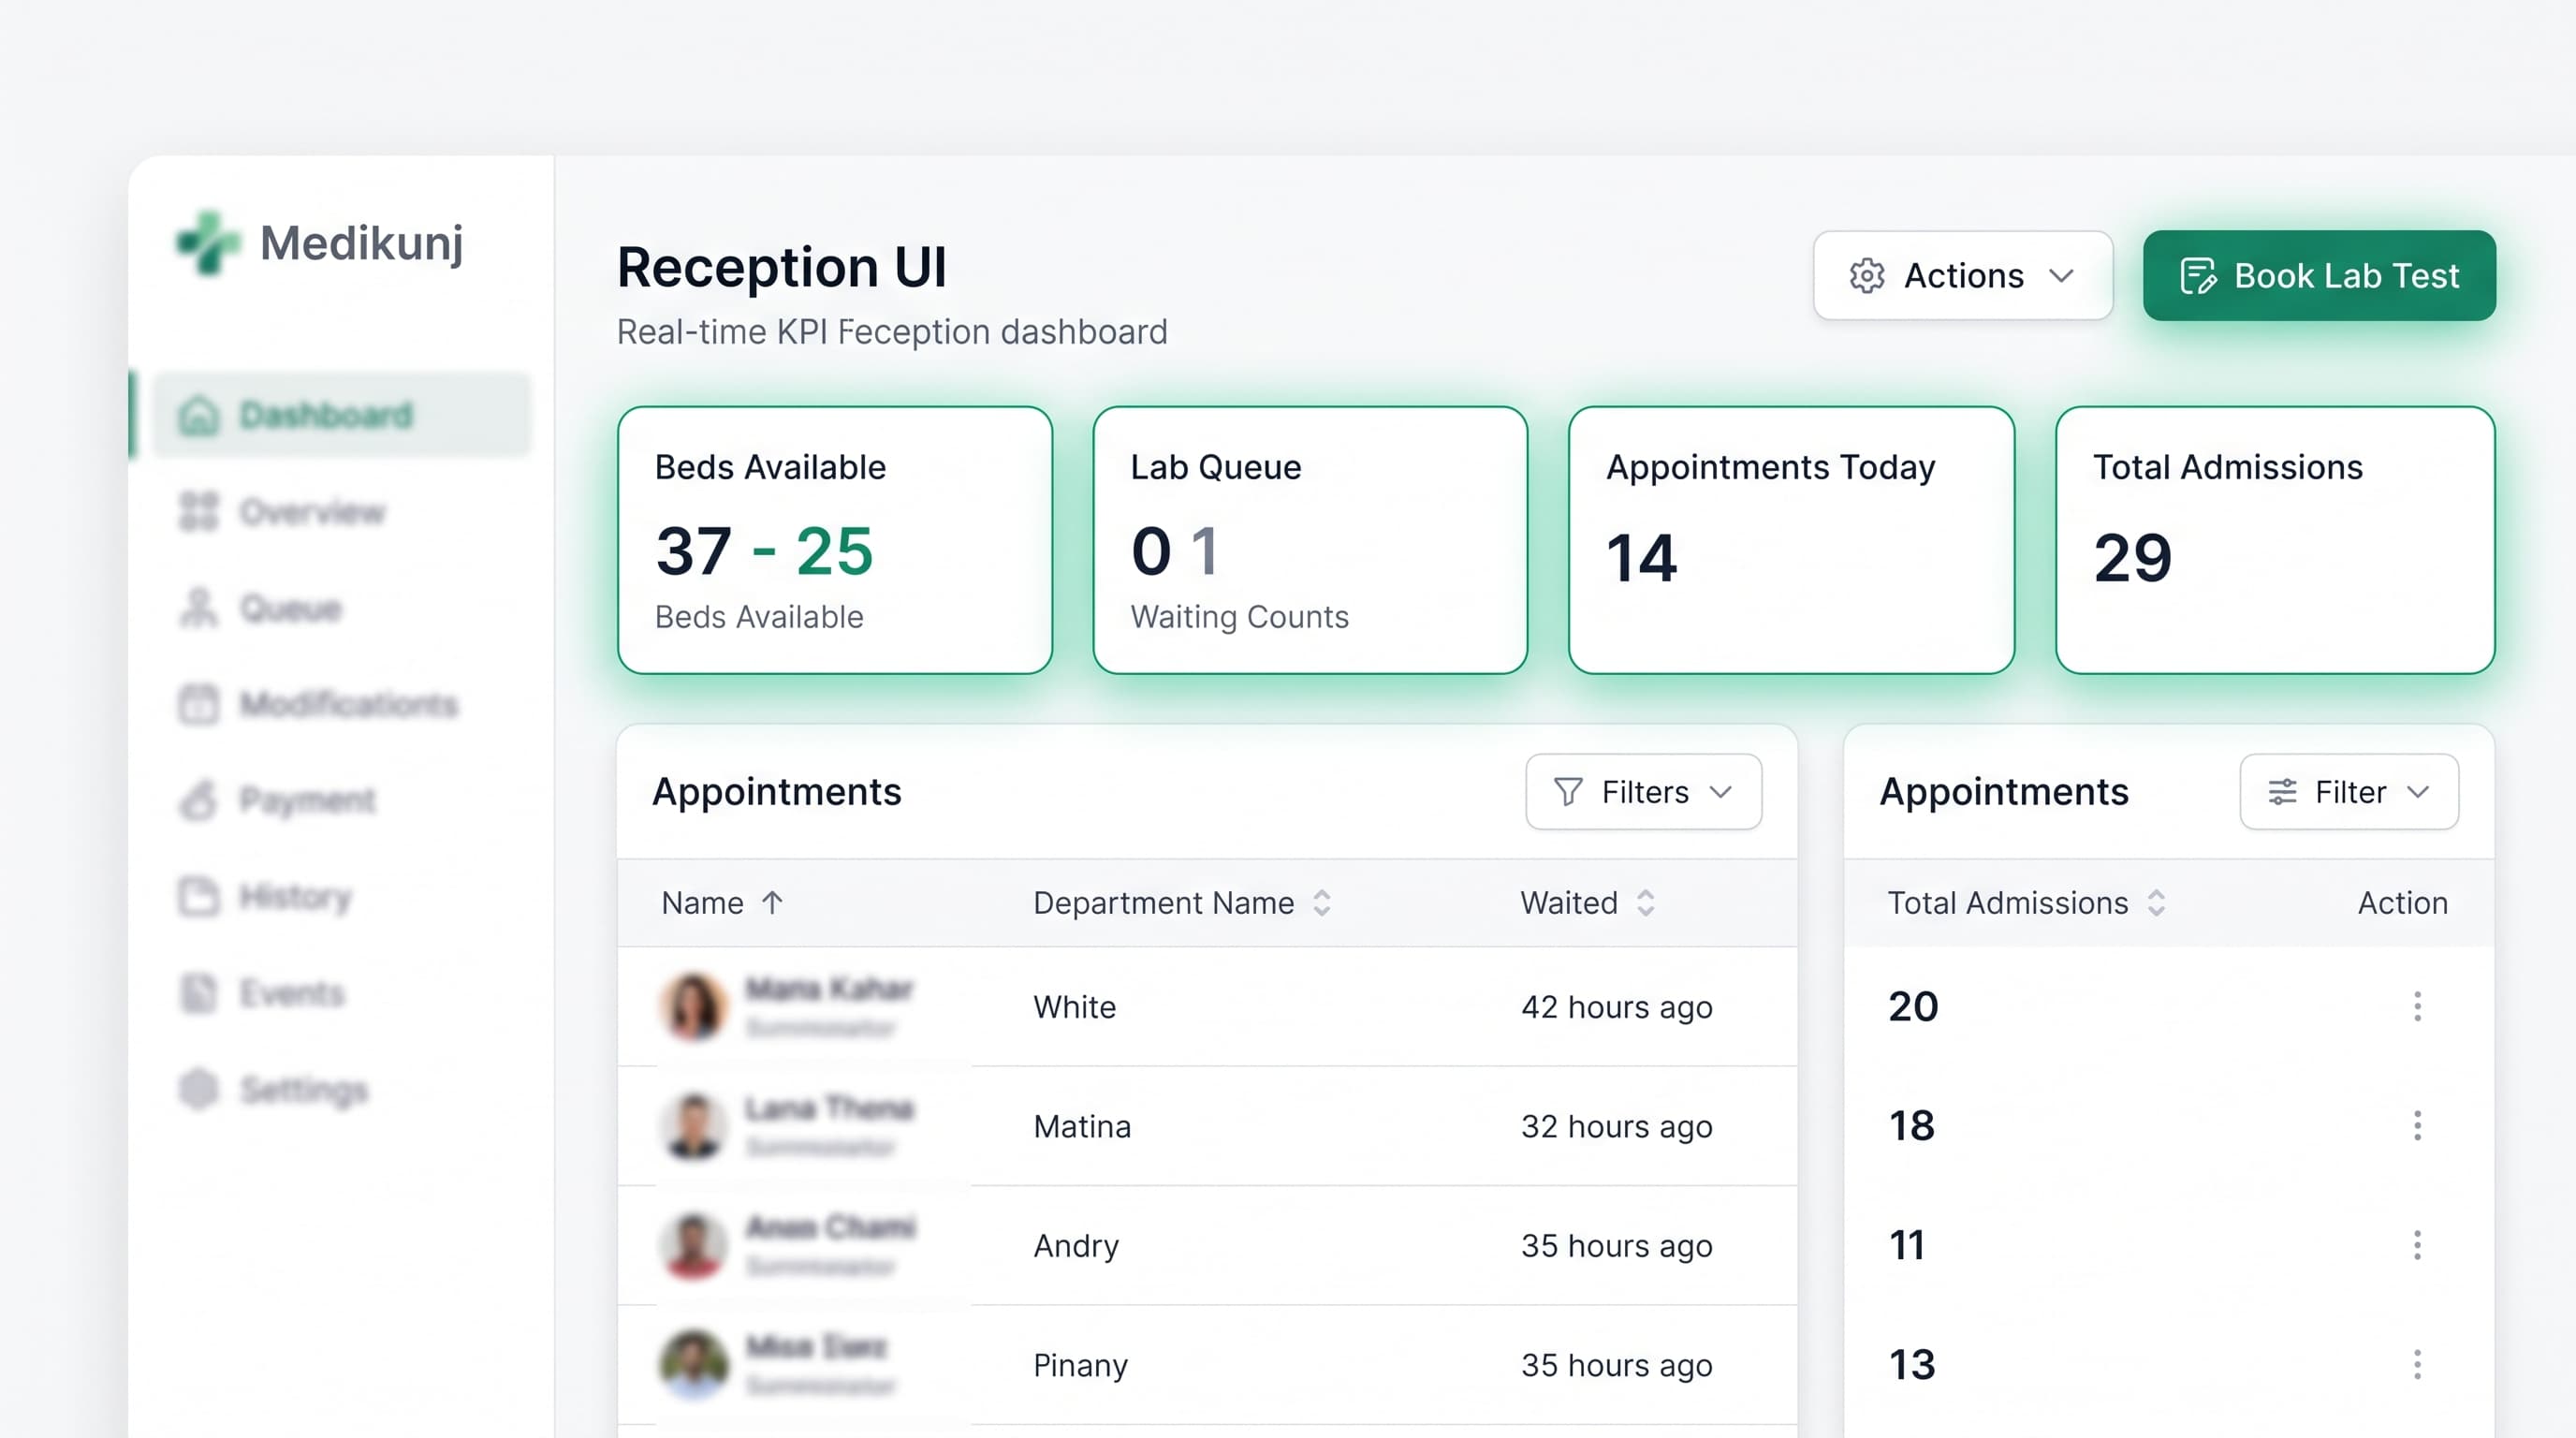Click the Medikunj green cross logo
2576x1438 pixels.
[x=208, y=243]
